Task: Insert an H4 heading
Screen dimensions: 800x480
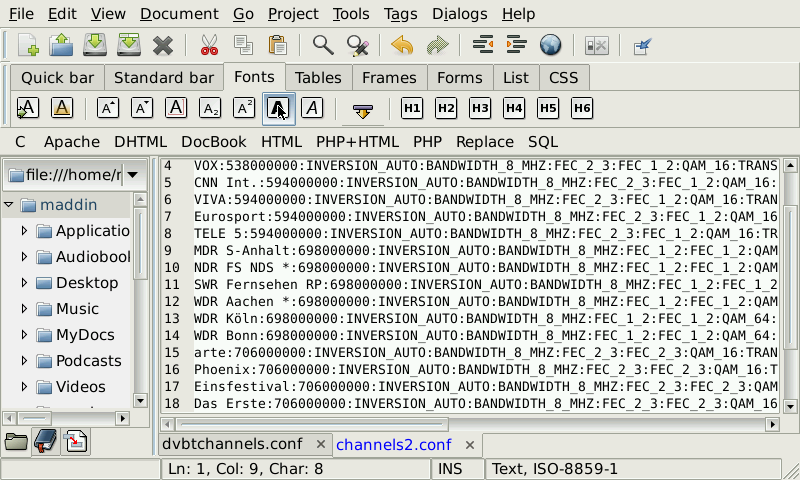Action: pyautogui.click(x=514, y=108)
